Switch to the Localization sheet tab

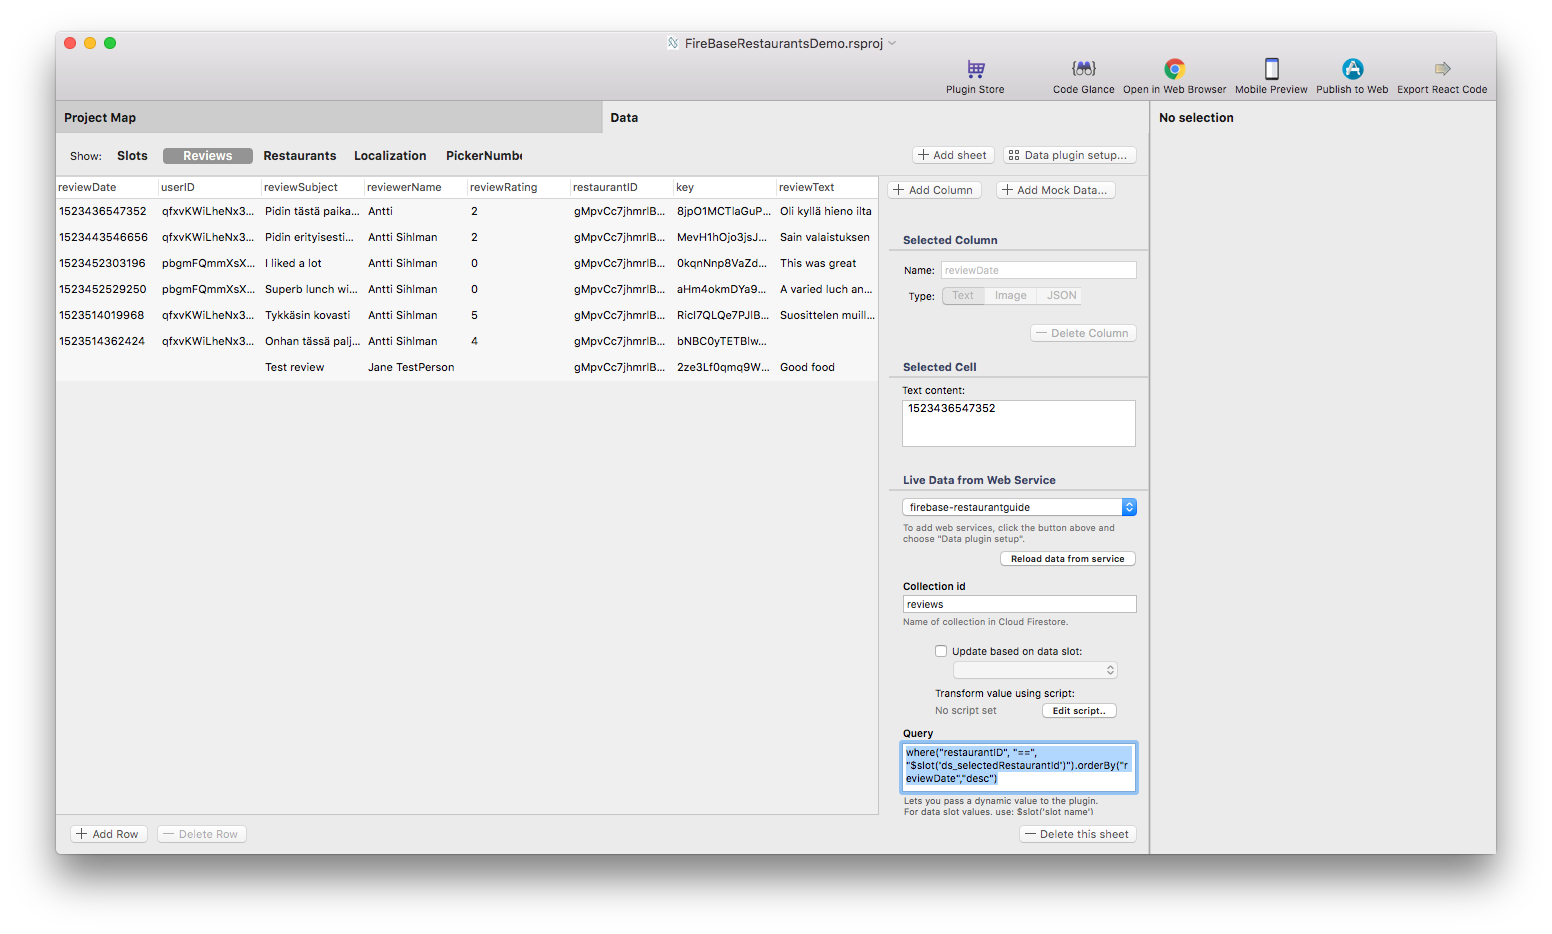390,156
